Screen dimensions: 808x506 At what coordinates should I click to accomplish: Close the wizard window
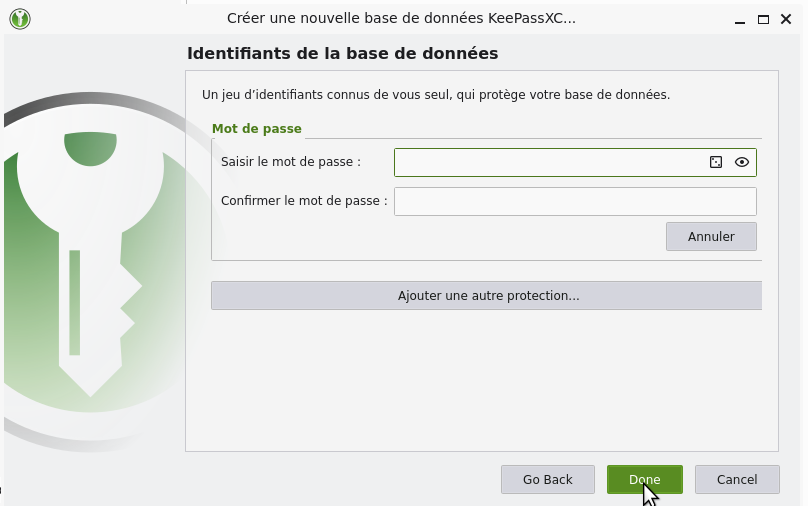coord(787,19)
